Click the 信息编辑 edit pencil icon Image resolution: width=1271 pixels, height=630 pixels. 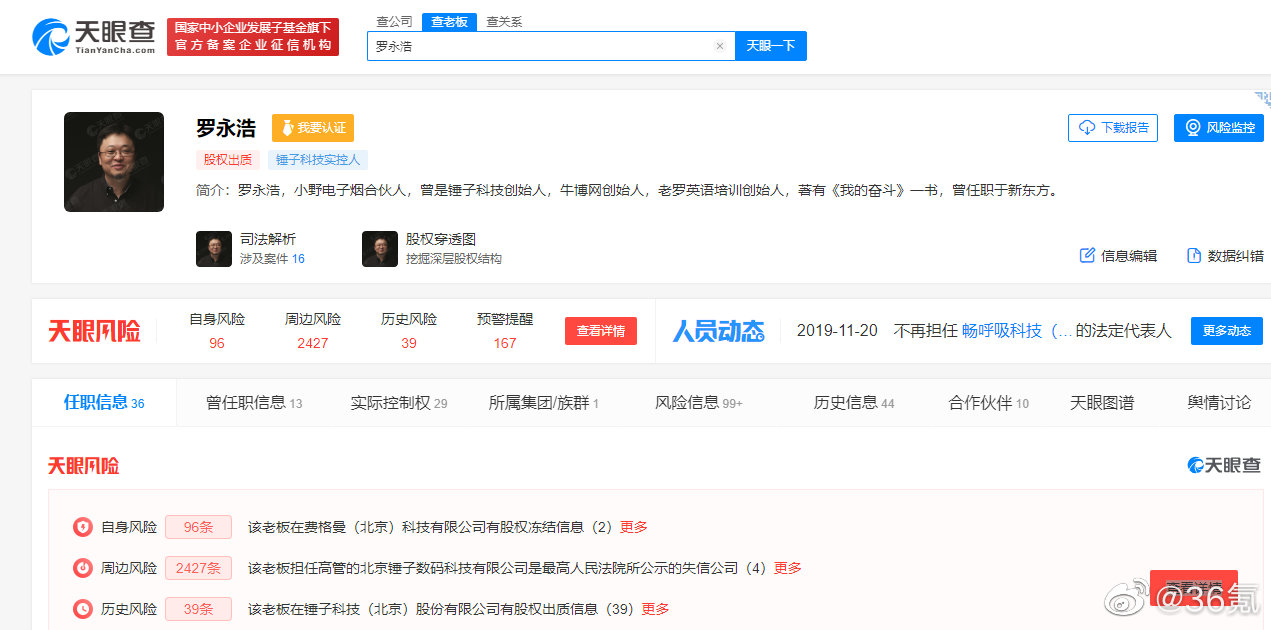point(1086,255)
